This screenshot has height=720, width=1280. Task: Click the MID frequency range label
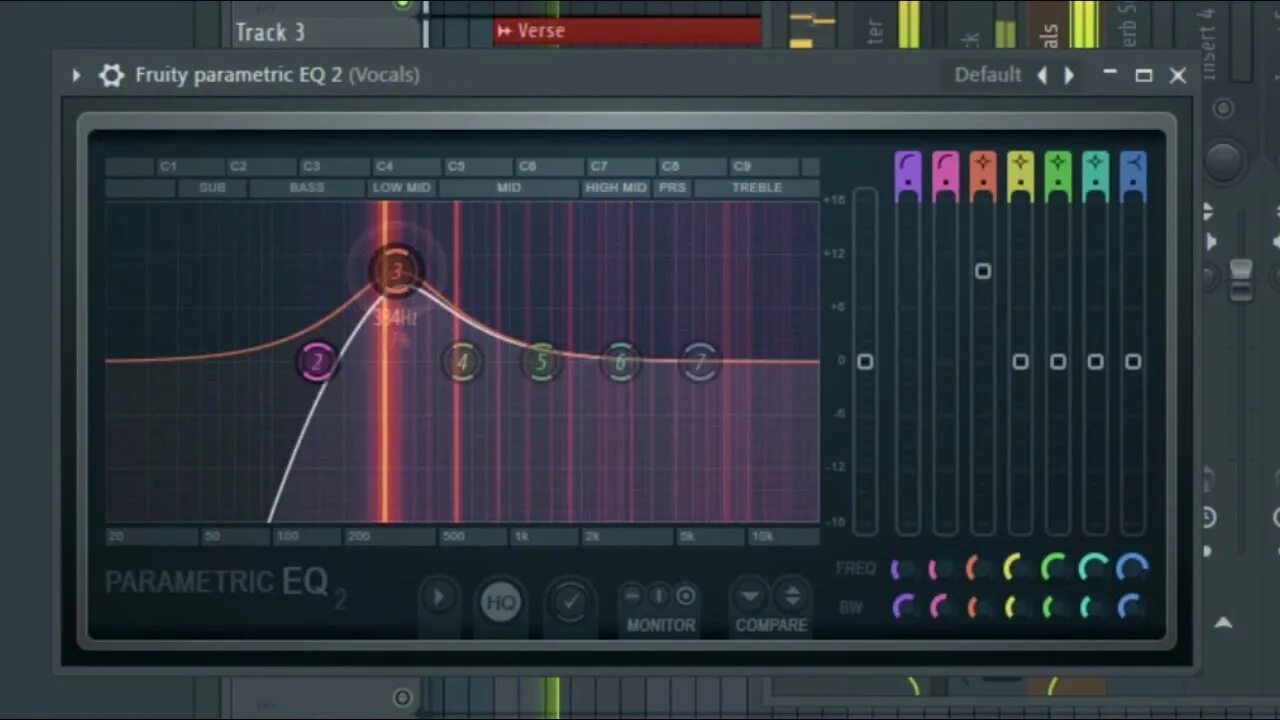[509, 188]
